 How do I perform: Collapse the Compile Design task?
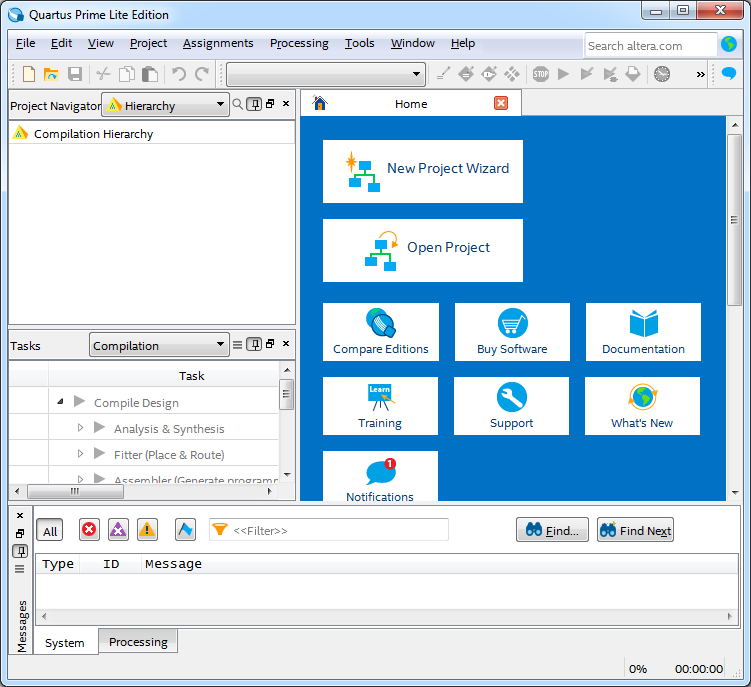click(x=60, y=401)
